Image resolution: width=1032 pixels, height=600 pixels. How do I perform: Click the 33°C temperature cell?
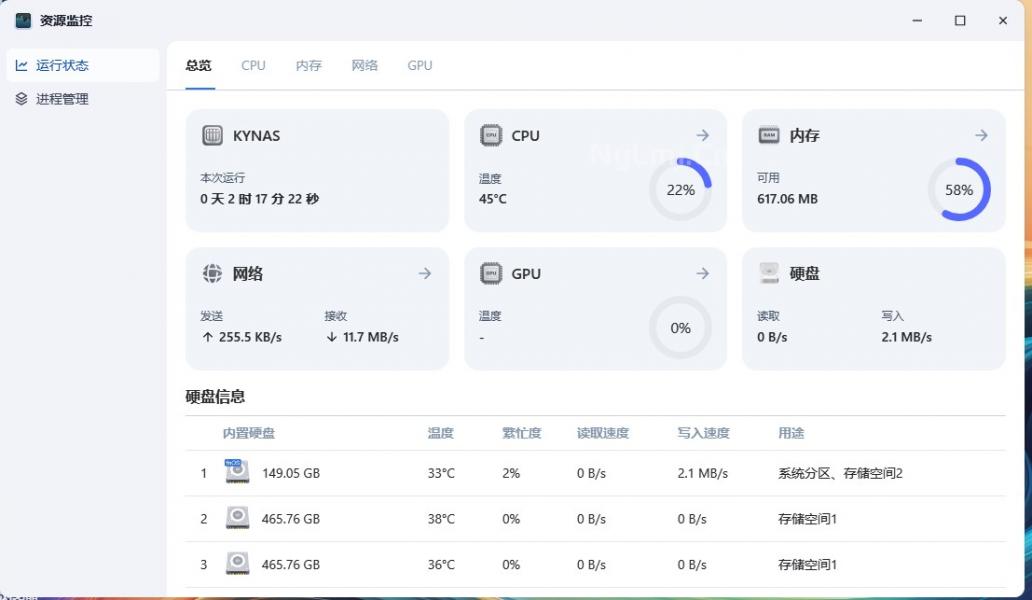441,473
